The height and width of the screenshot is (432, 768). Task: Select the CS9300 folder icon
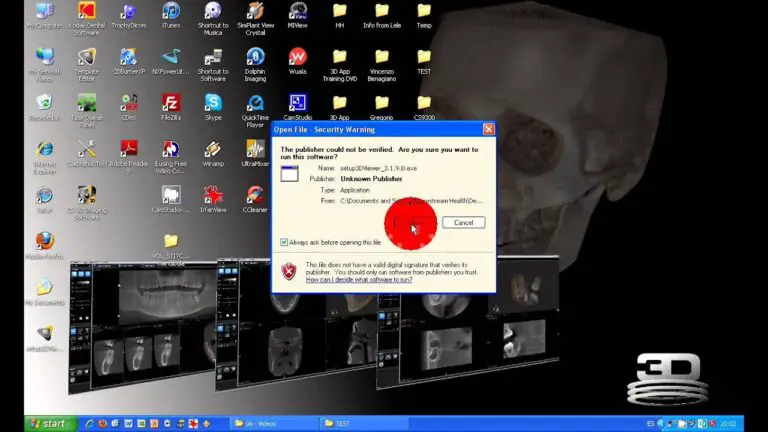tap(424, 108)
